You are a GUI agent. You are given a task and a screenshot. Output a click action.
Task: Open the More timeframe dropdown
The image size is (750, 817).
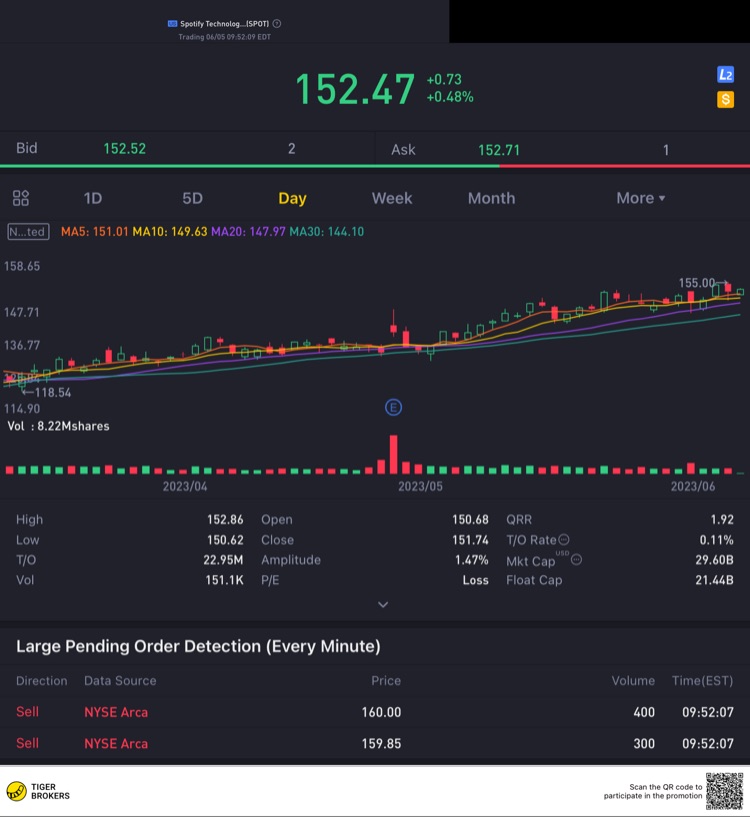[641, 198]
